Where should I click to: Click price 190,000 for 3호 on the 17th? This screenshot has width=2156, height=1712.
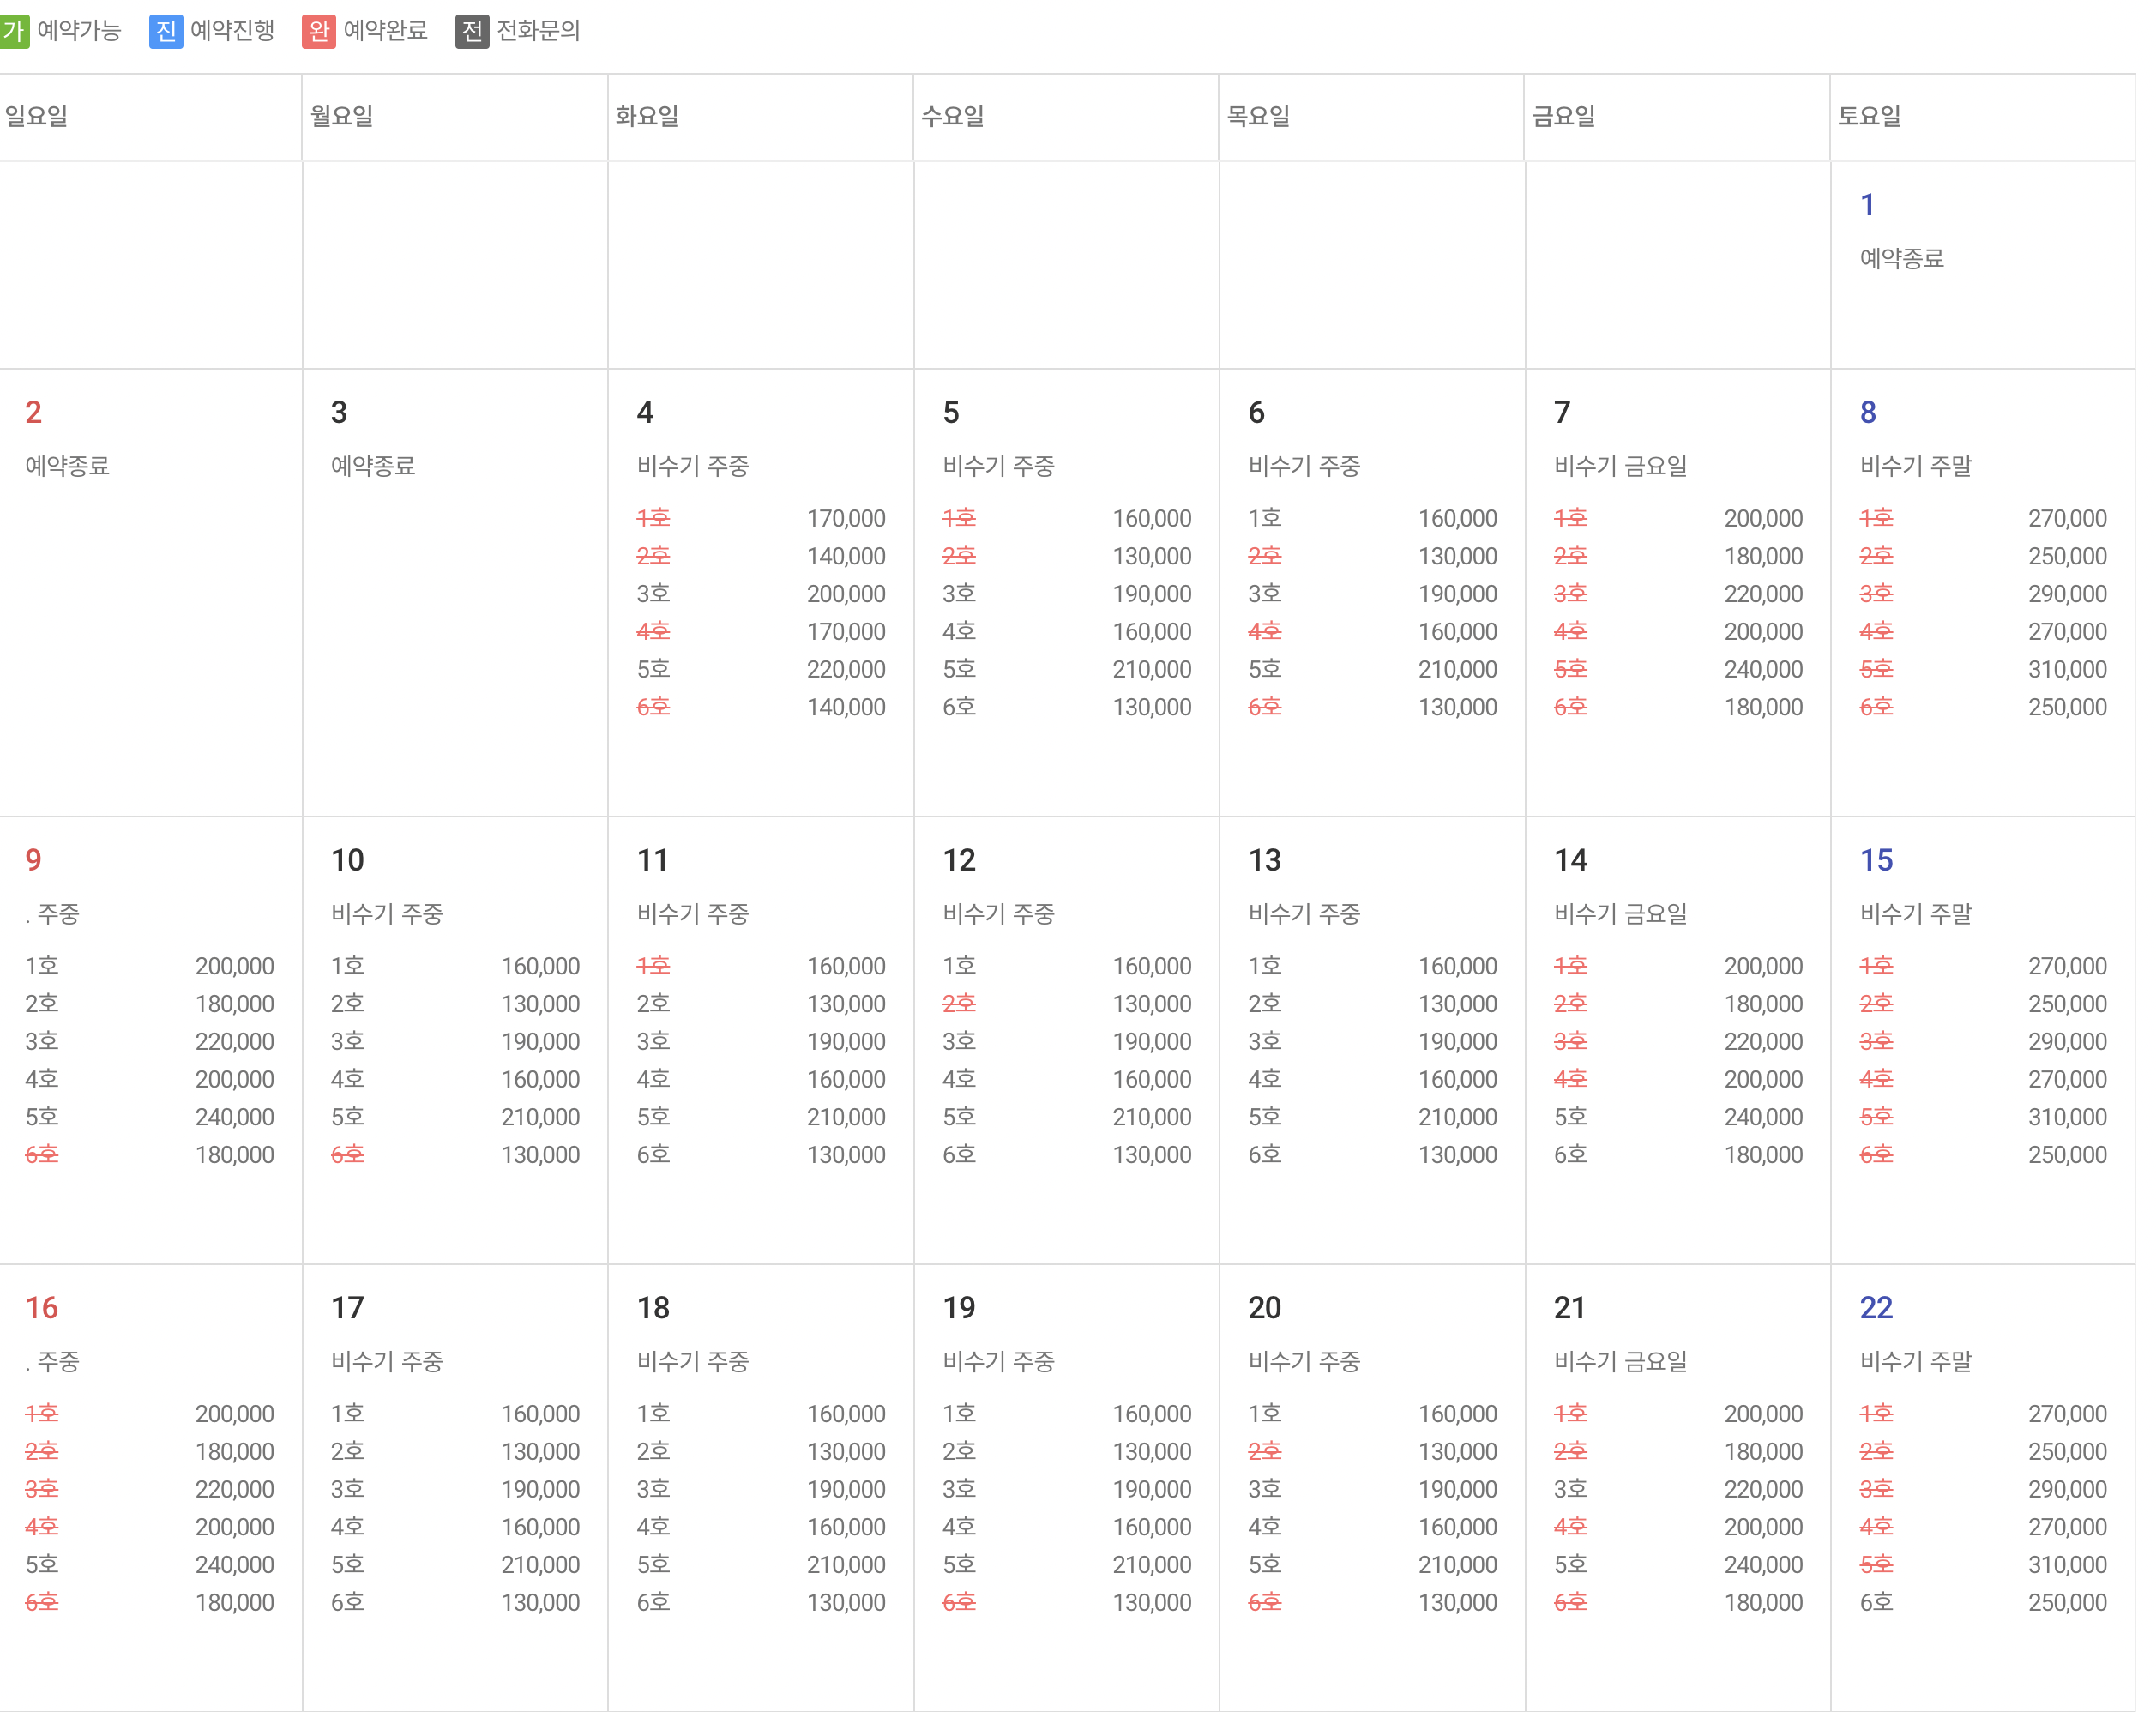[540, 1489]
